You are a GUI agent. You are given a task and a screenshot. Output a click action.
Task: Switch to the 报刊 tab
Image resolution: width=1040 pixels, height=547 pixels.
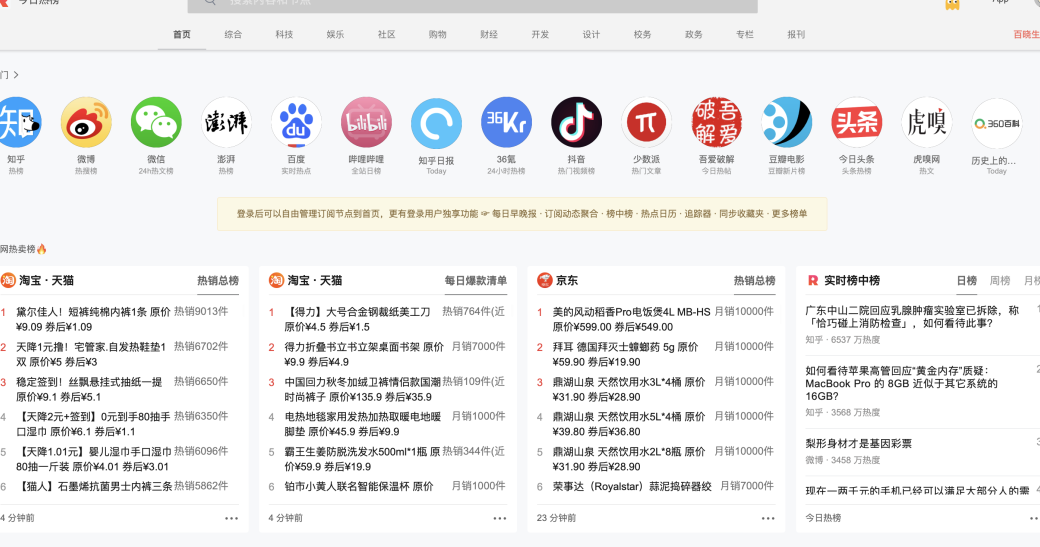point(796,34)
